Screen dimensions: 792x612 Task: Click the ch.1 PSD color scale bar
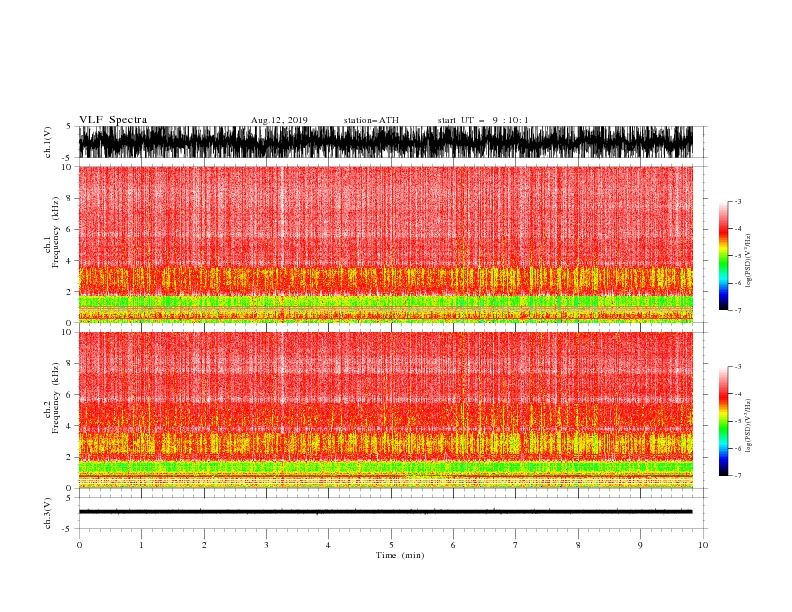pyautogui.click(x=724, y=256)
